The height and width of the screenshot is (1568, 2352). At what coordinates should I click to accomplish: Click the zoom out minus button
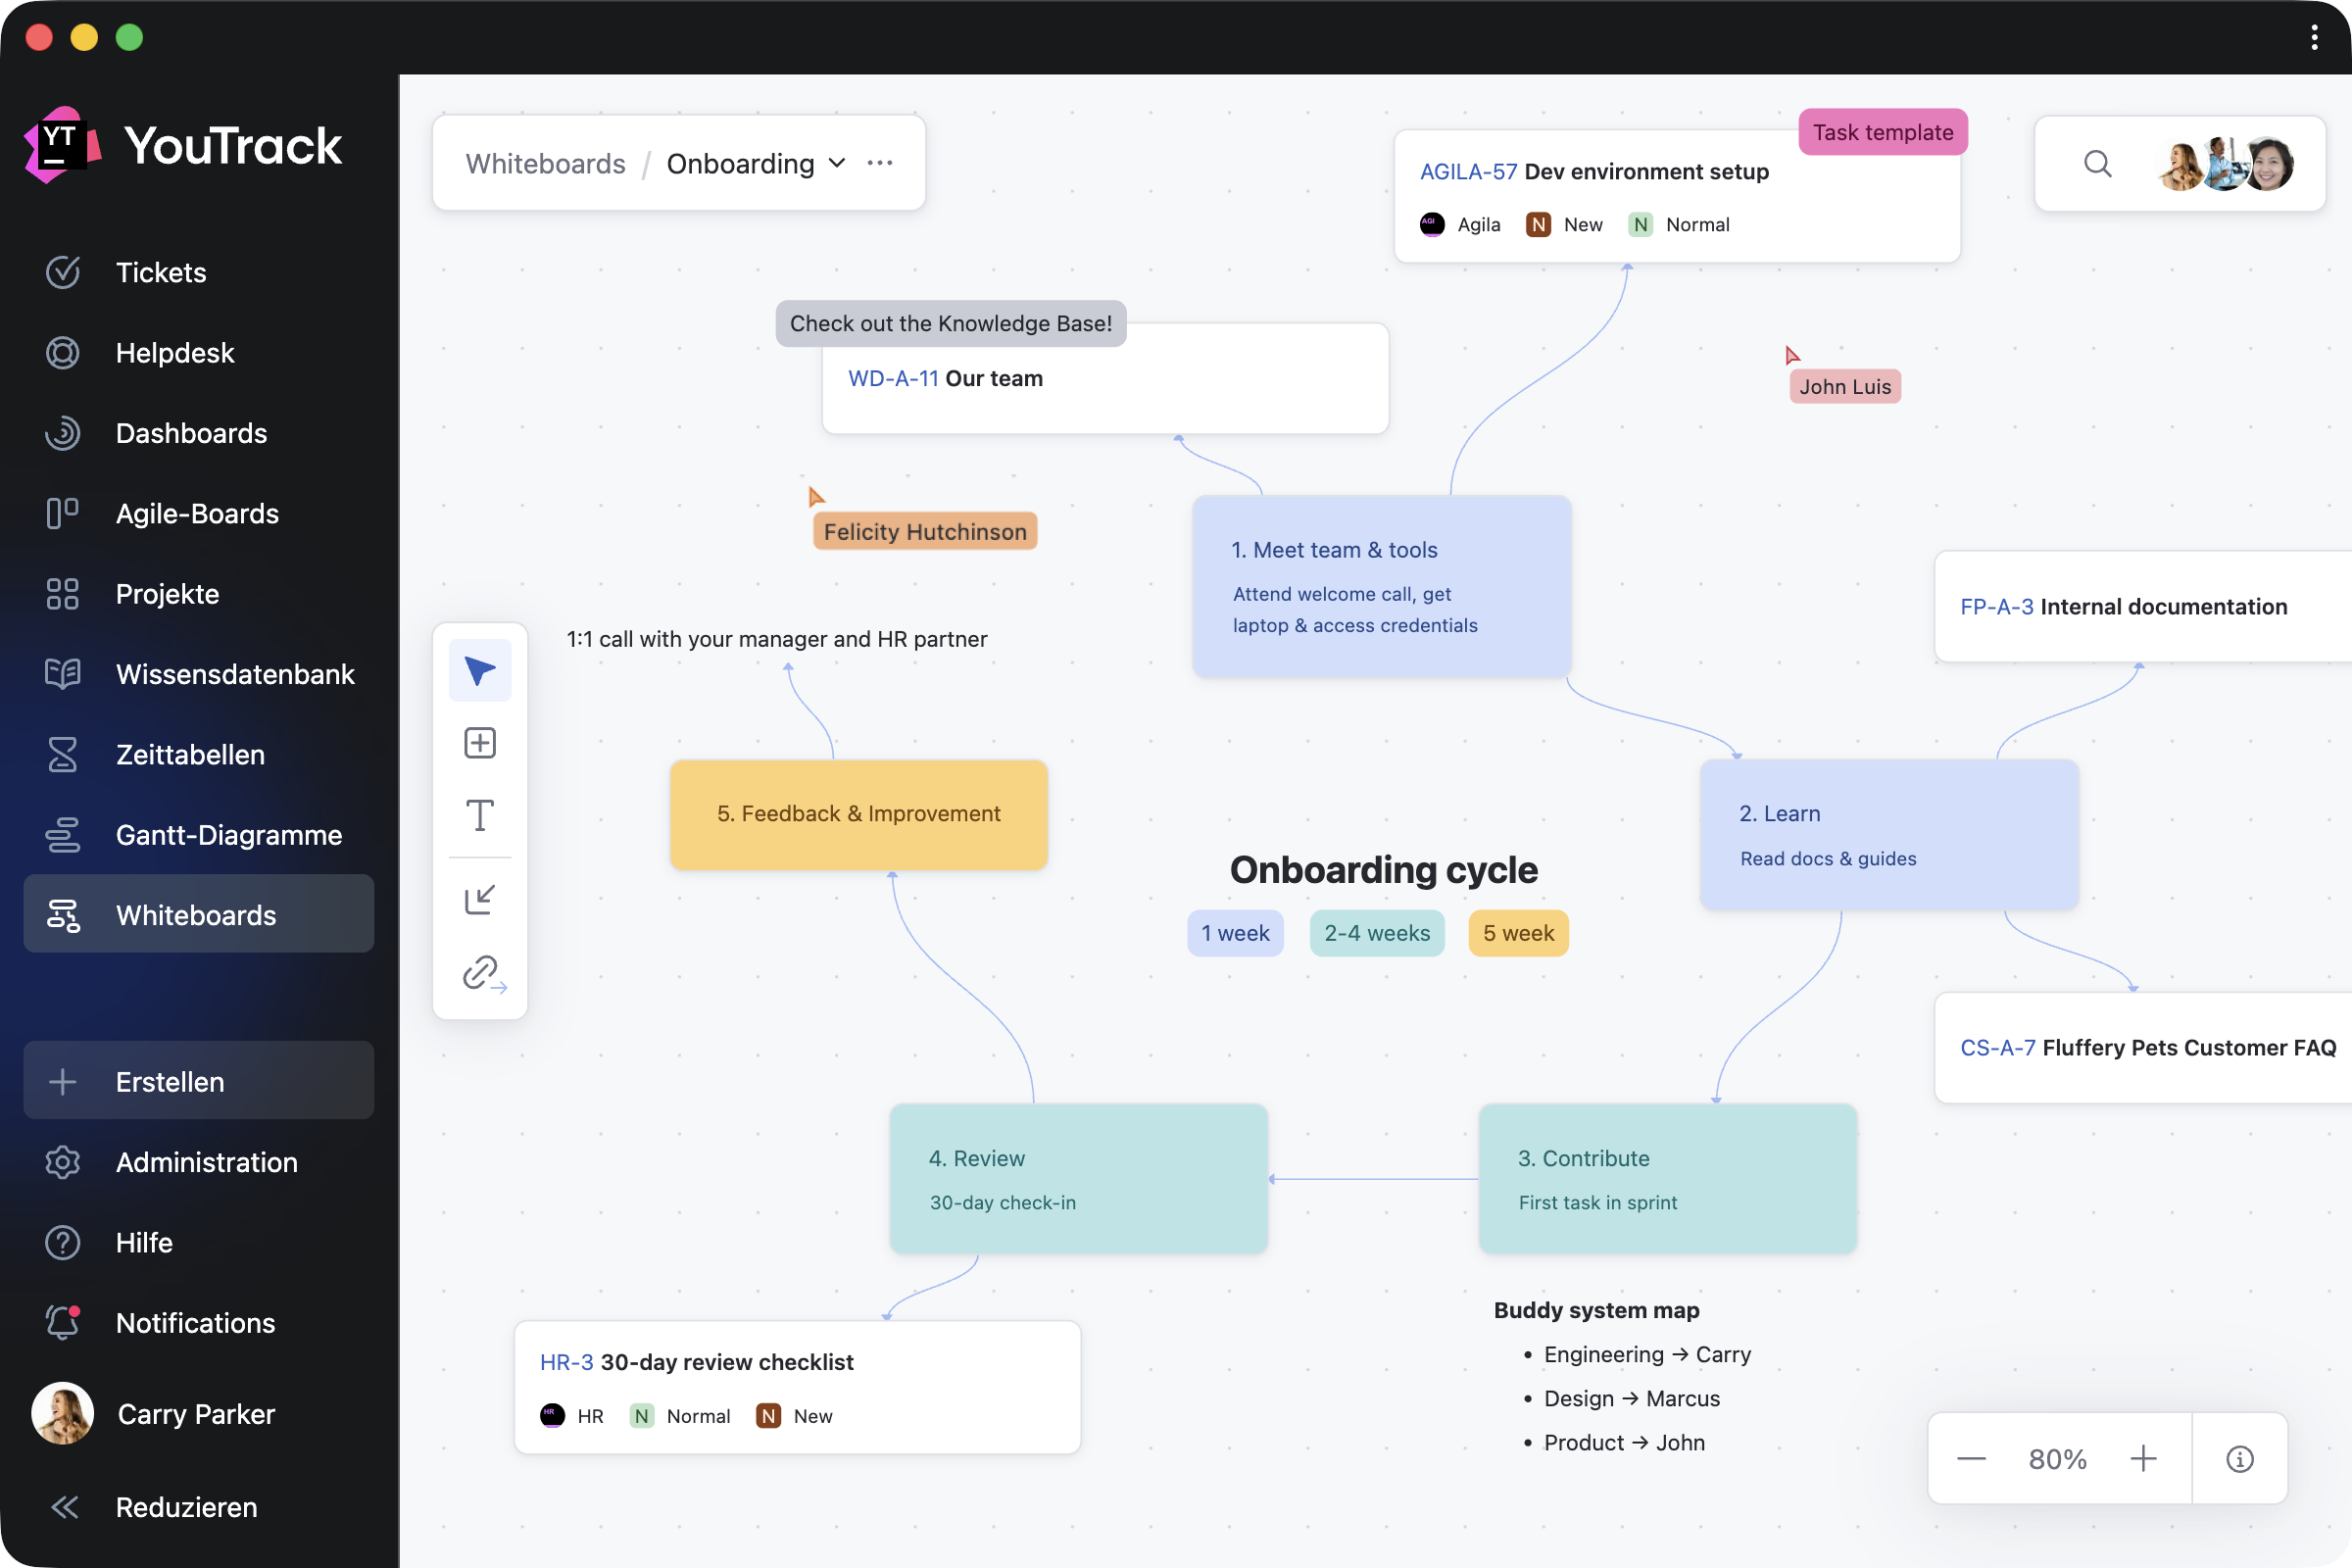[1971, 1459]
